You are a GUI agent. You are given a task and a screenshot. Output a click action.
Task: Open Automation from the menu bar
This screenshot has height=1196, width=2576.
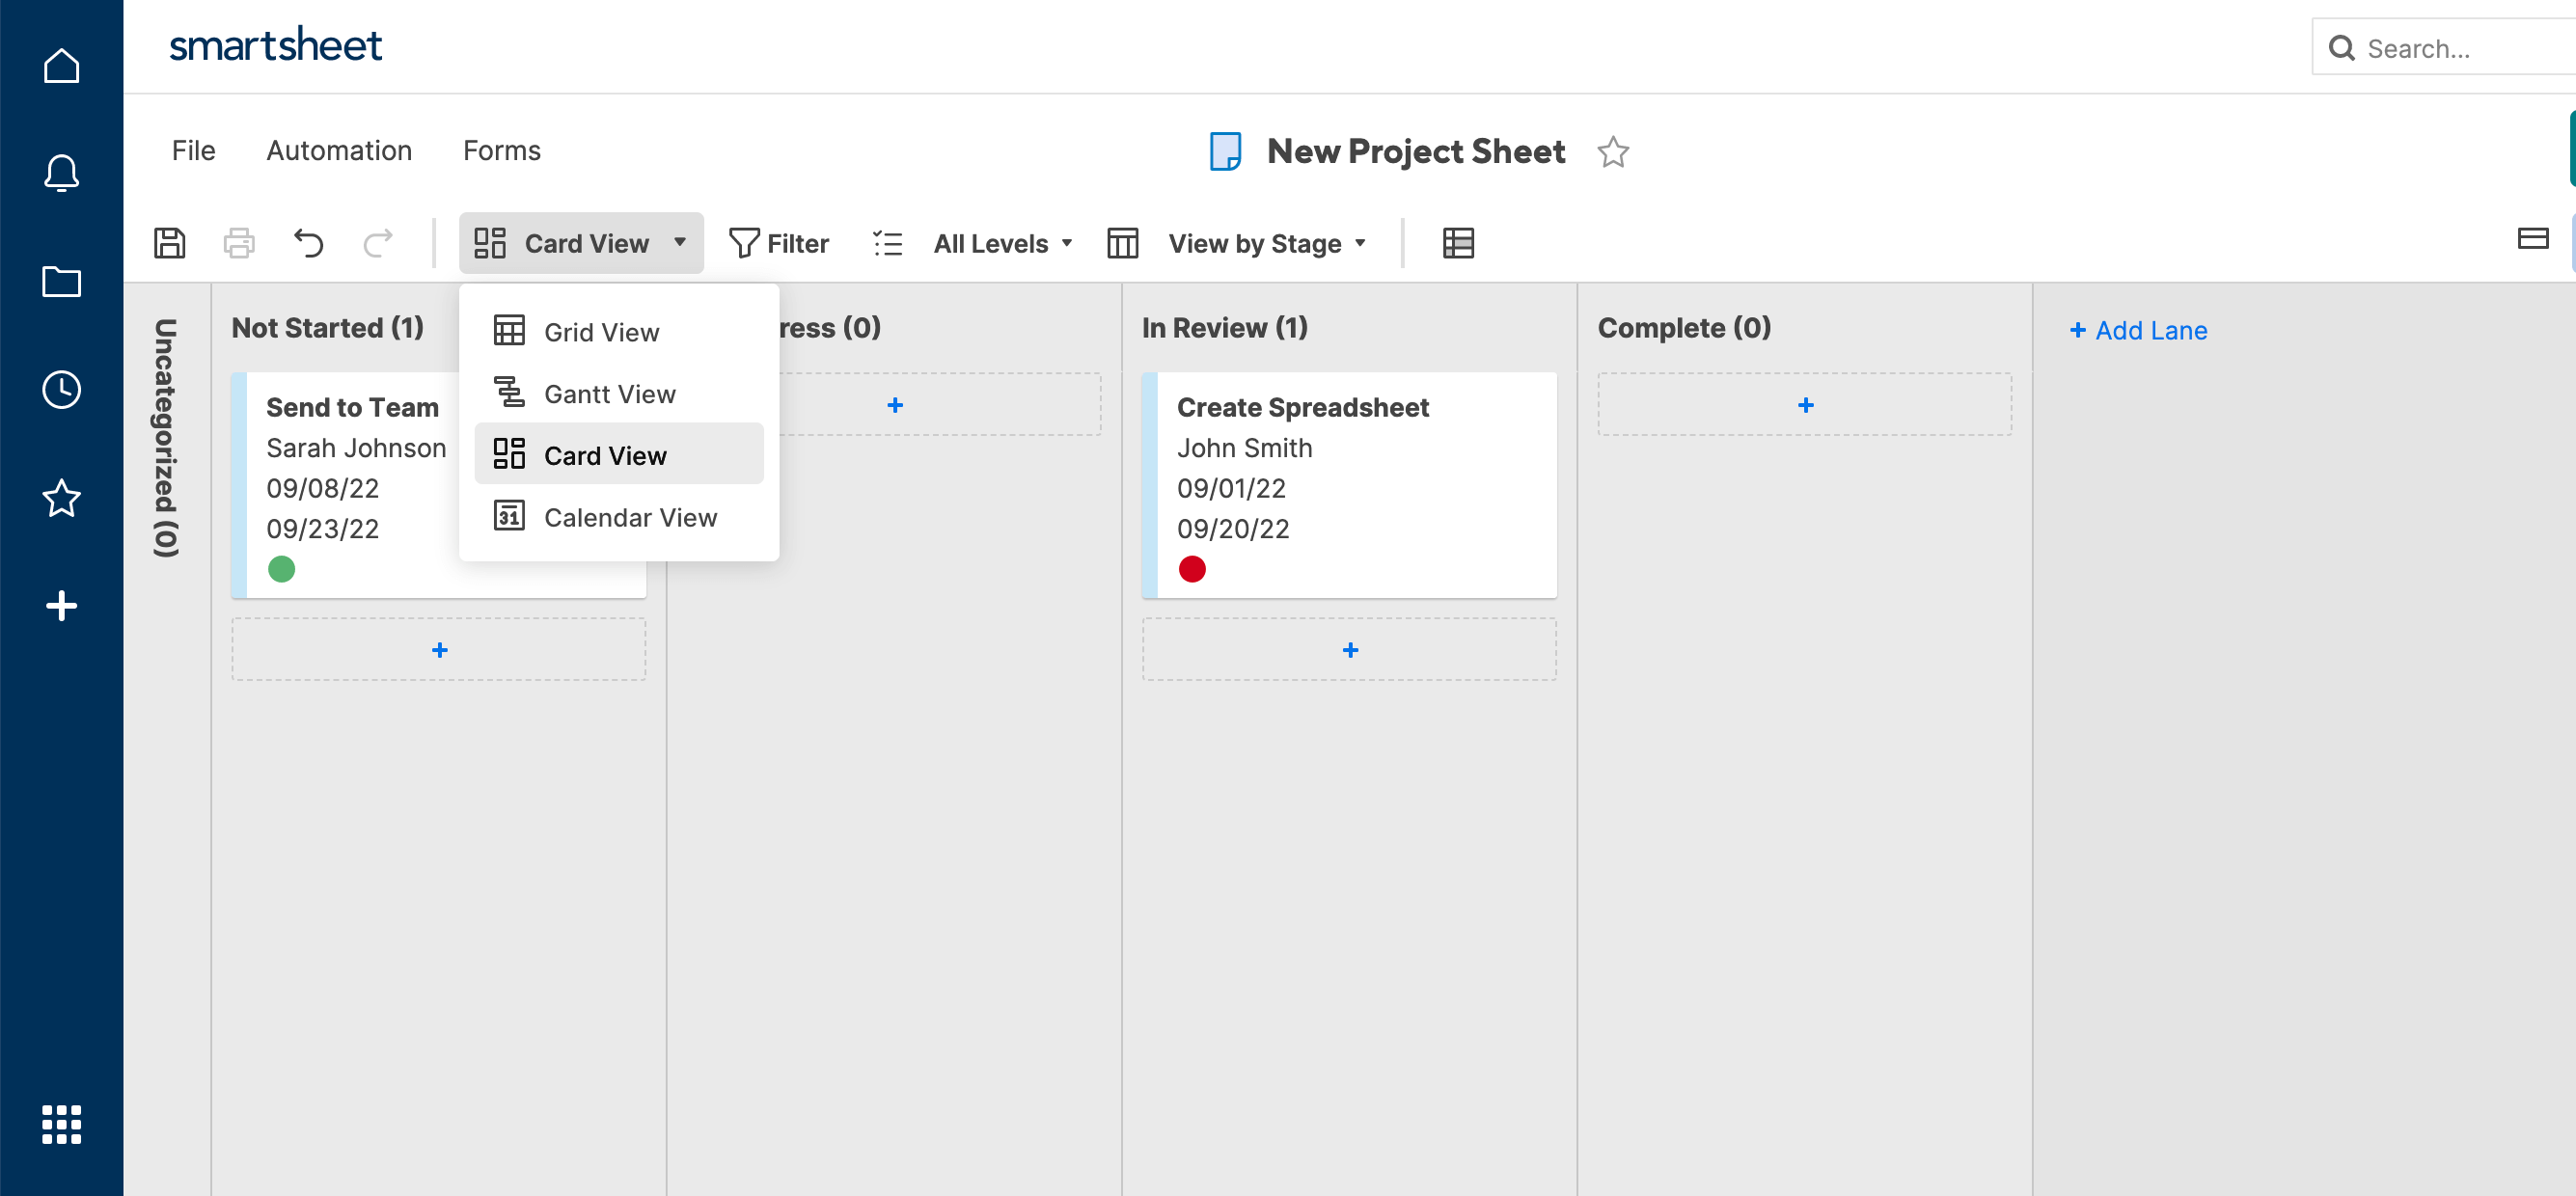pos(339,149)
